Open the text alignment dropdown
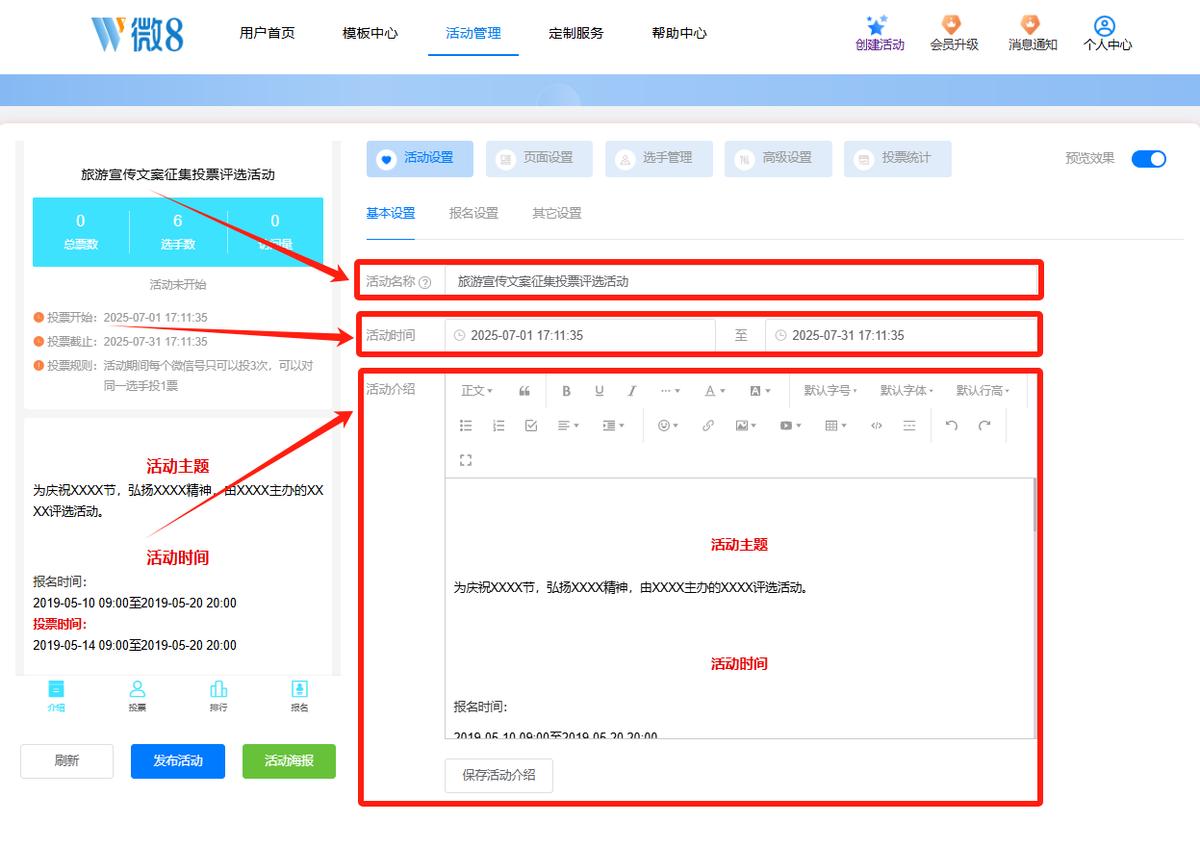The width and height of the screenshot is (1200, 853). (x=568, y=425)
